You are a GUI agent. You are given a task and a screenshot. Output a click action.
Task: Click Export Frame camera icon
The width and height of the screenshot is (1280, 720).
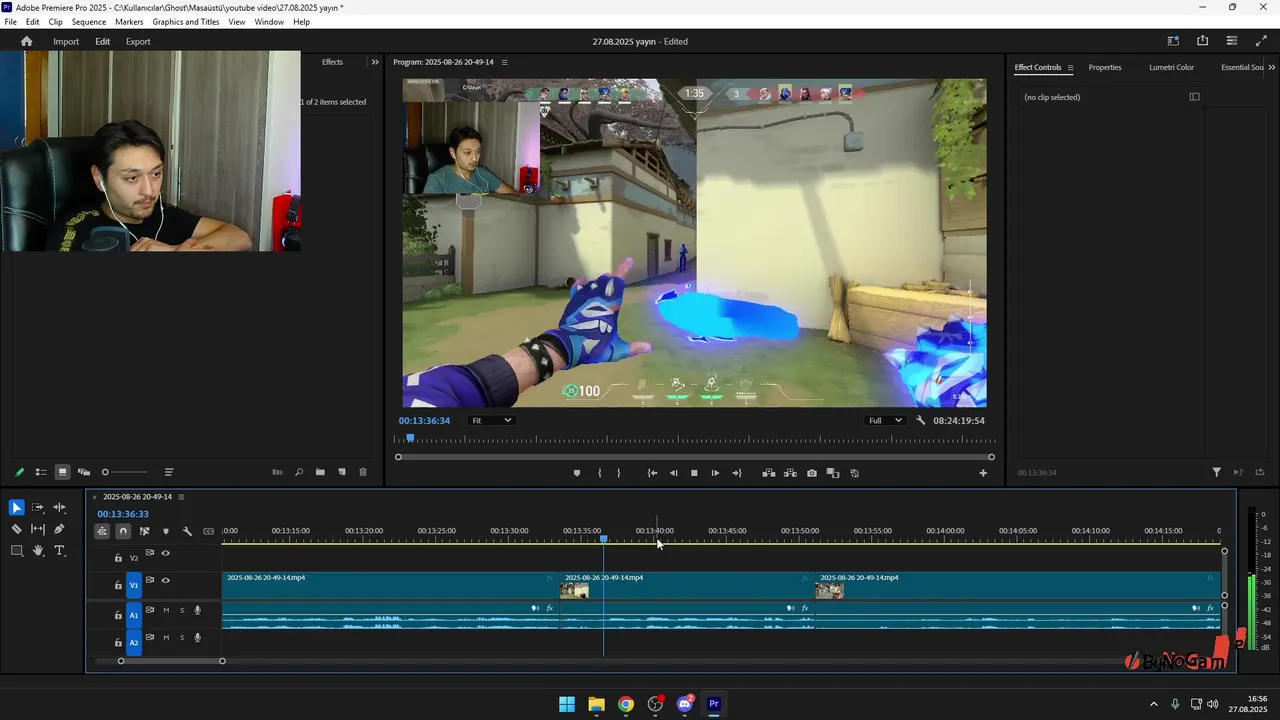tap(811, 473)
